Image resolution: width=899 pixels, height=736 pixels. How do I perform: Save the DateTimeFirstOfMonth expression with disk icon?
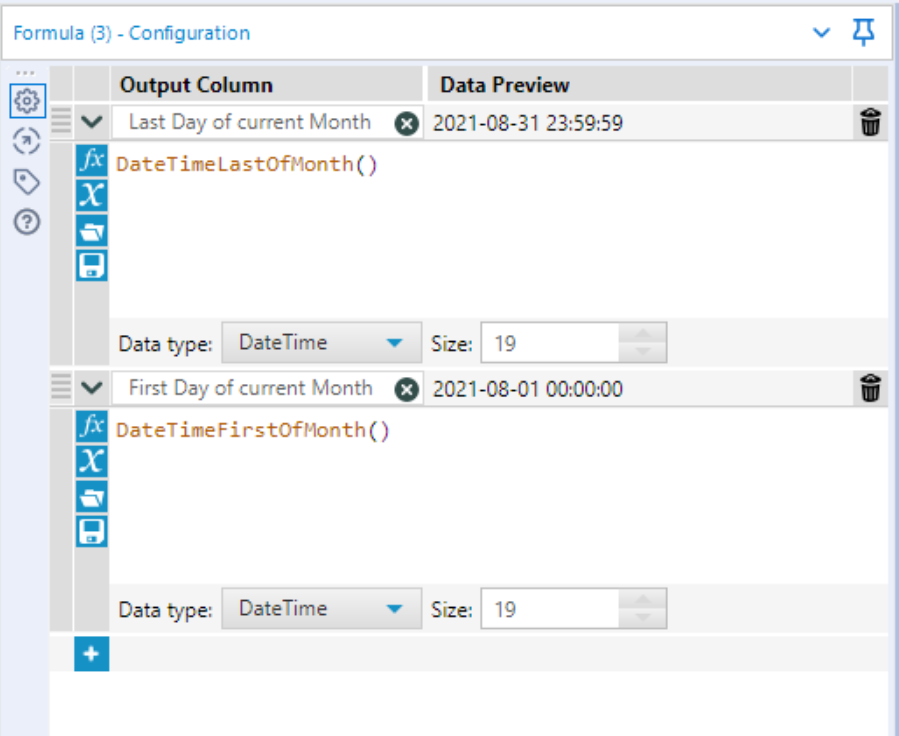(91, 531)
